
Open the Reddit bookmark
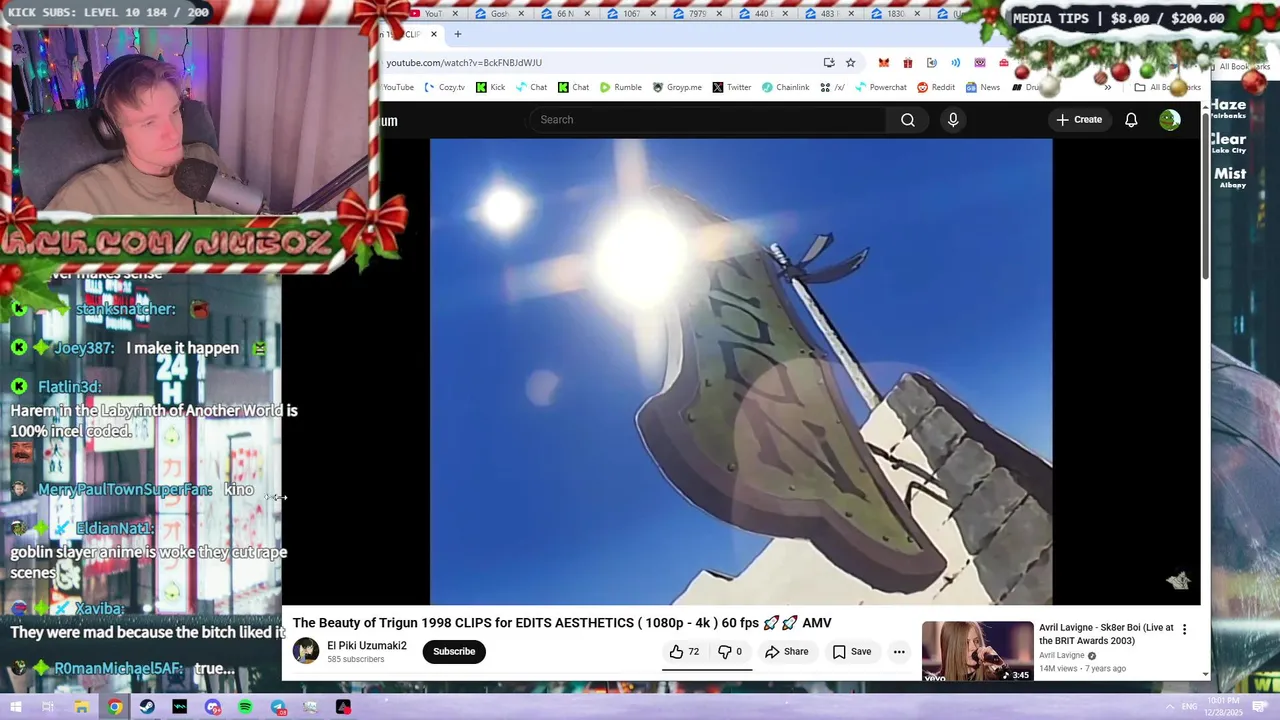pos(936,87)
